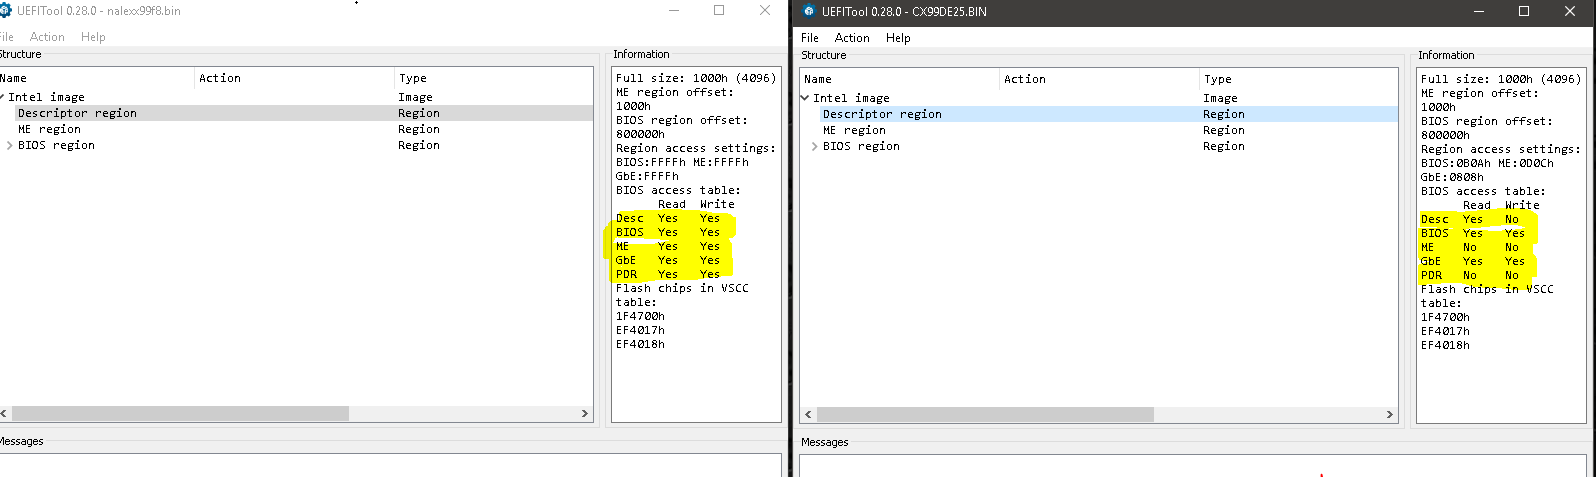Select BIOS region row in CX99DE25.BIN window
Image resolution: width=1596 pixels, height=477 pixels.
click(1098, 146)
